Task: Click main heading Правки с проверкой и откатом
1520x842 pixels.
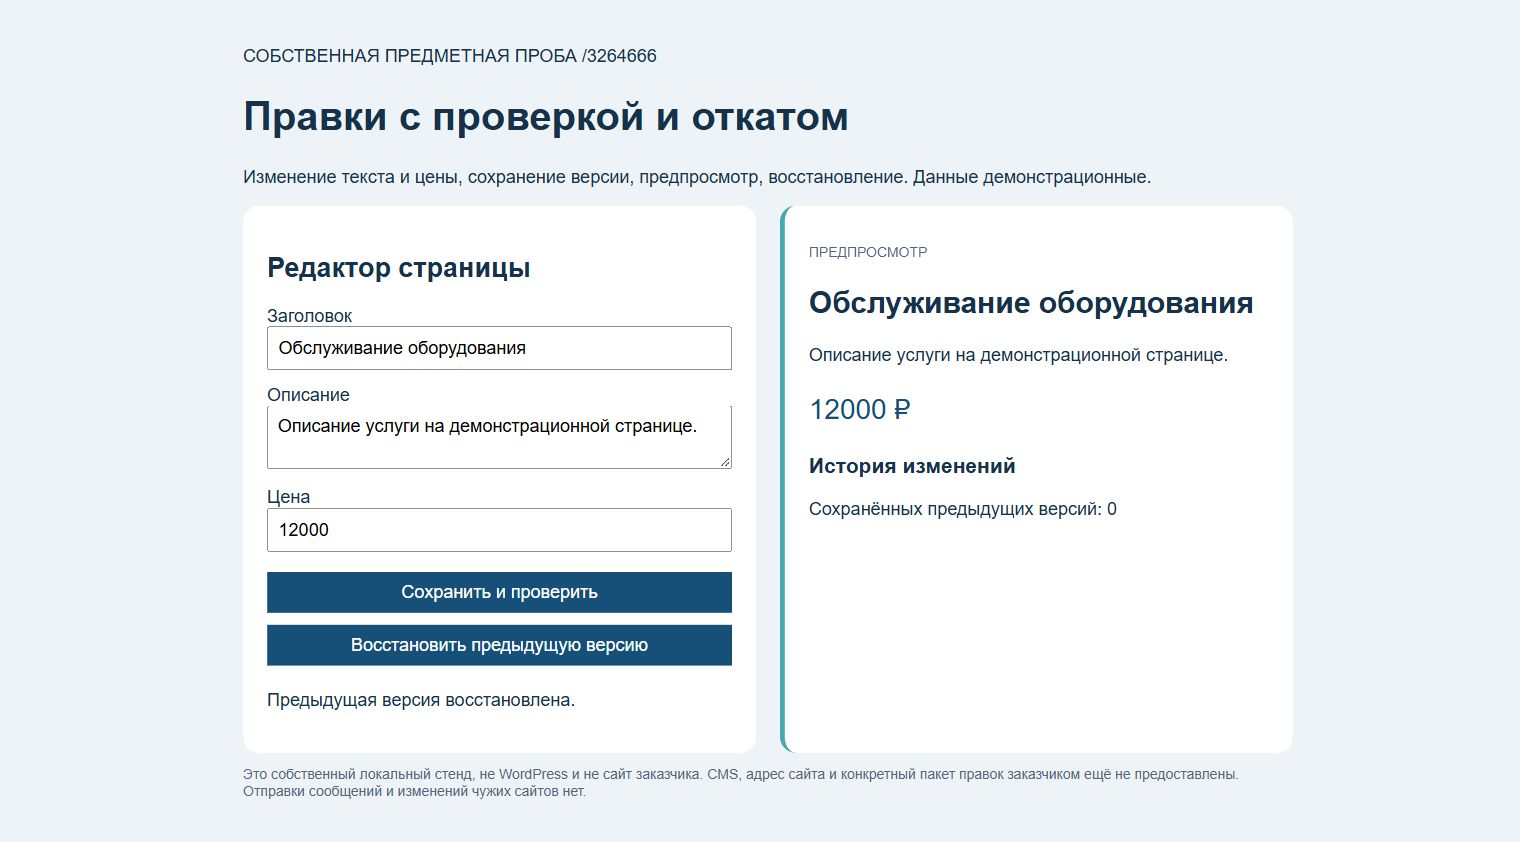Action: pyautogui.click(x=546, y=117)
